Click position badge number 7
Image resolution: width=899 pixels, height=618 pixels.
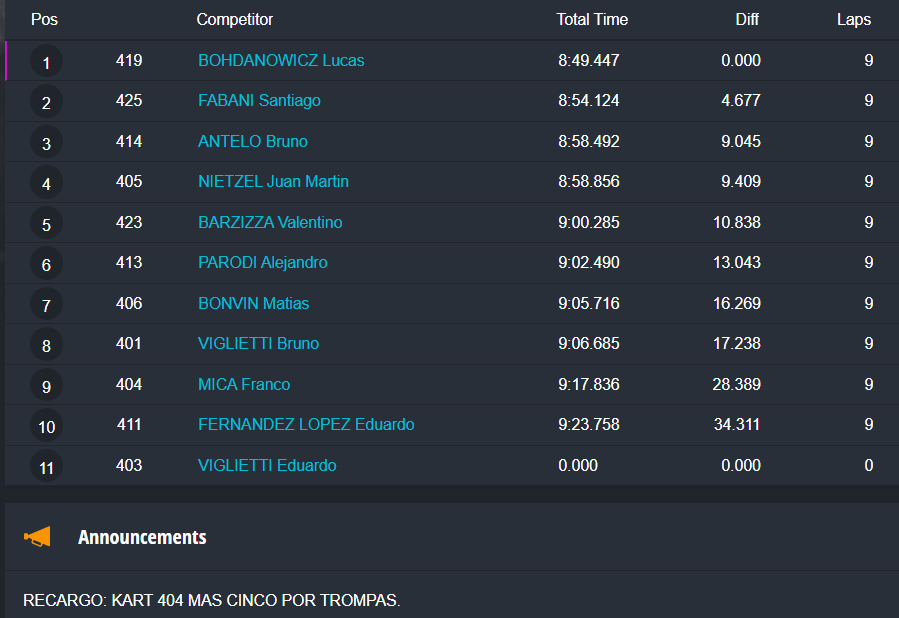click(x=46, y=305)
